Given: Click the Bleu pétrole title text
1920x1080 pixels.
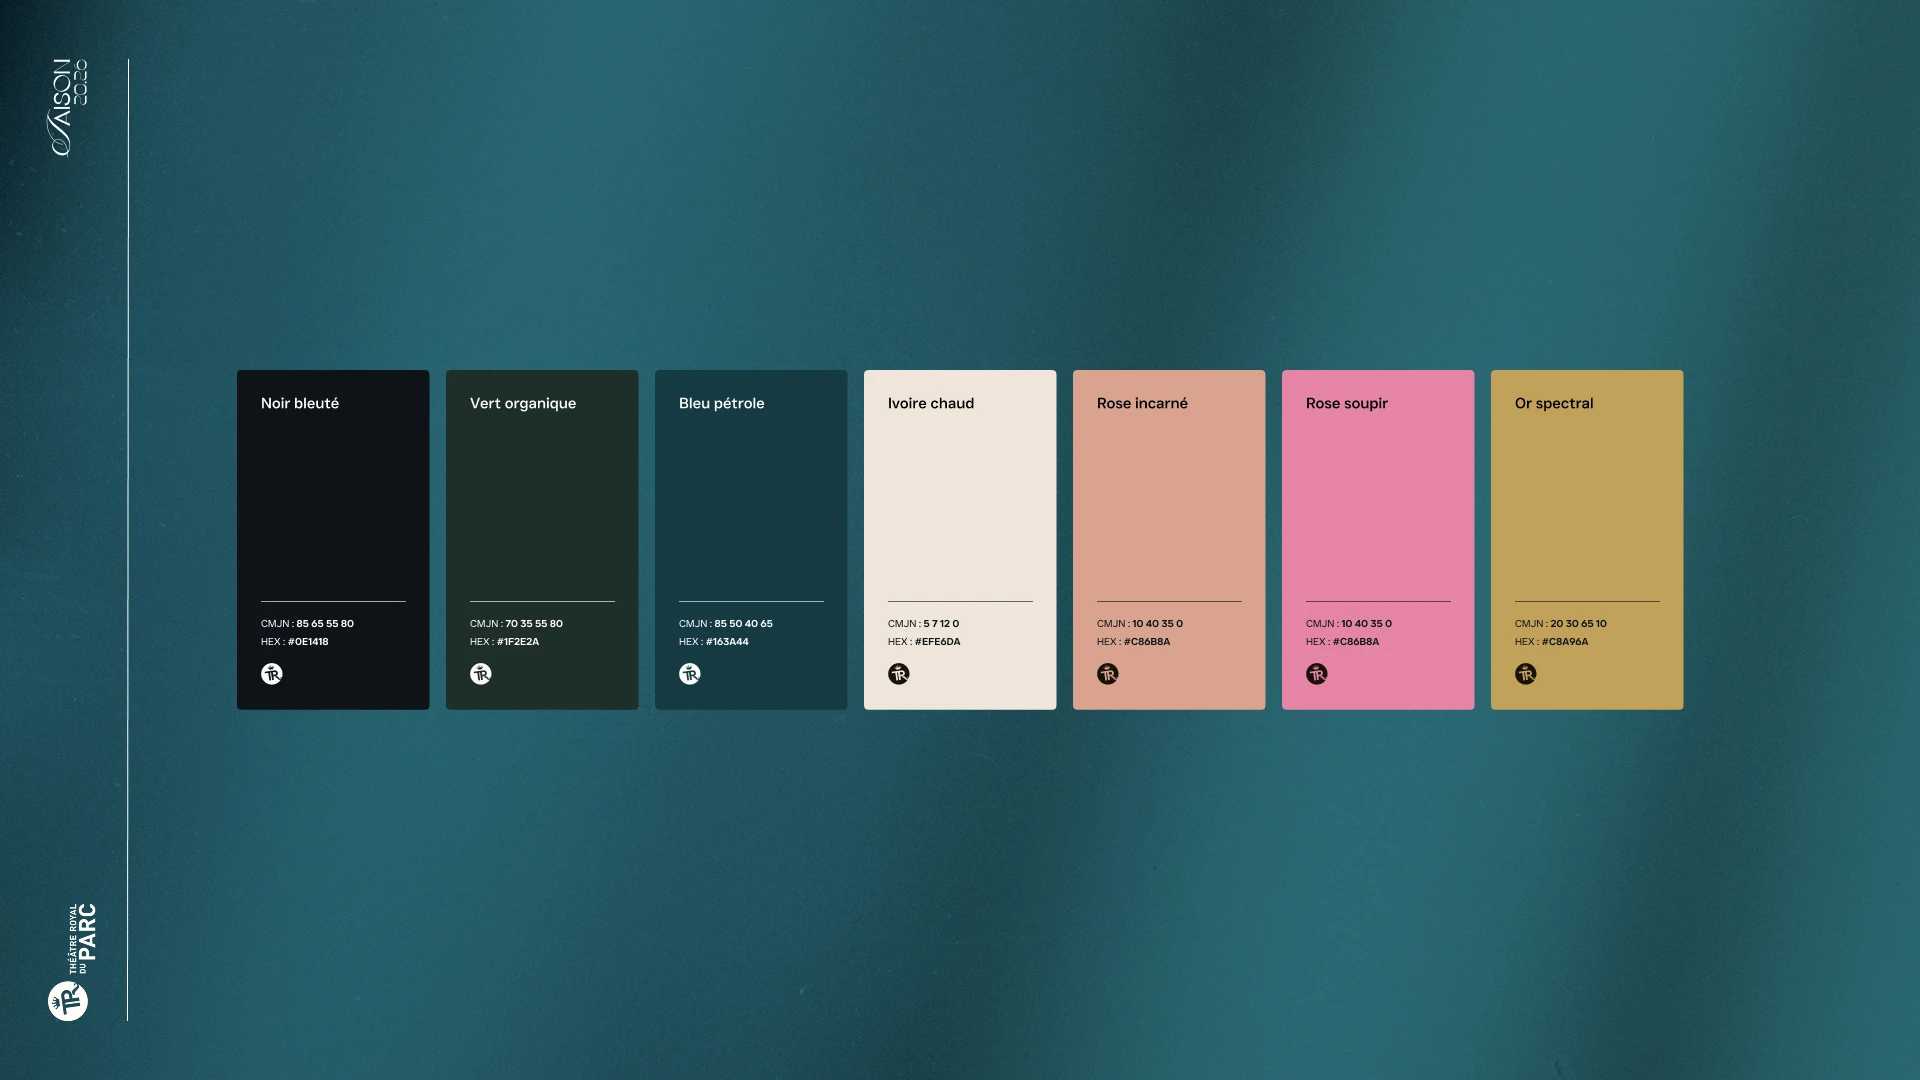Looking at the screenshot, I should coord(721,403).
